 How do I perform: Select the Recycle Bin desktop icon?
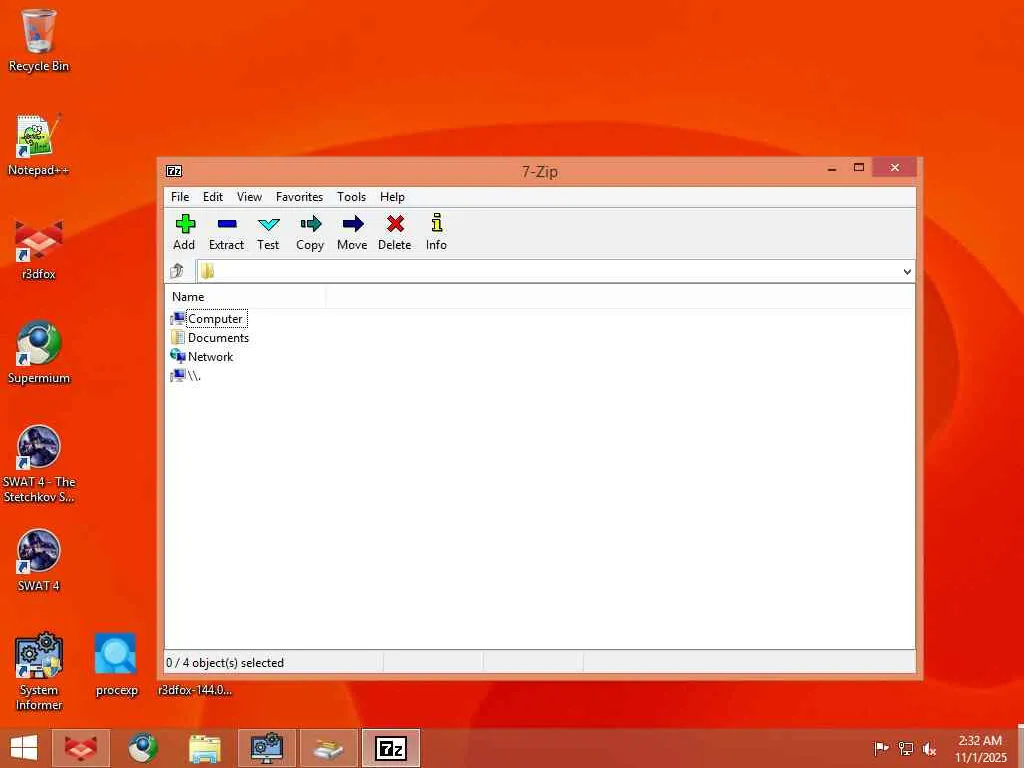point(39,40)
